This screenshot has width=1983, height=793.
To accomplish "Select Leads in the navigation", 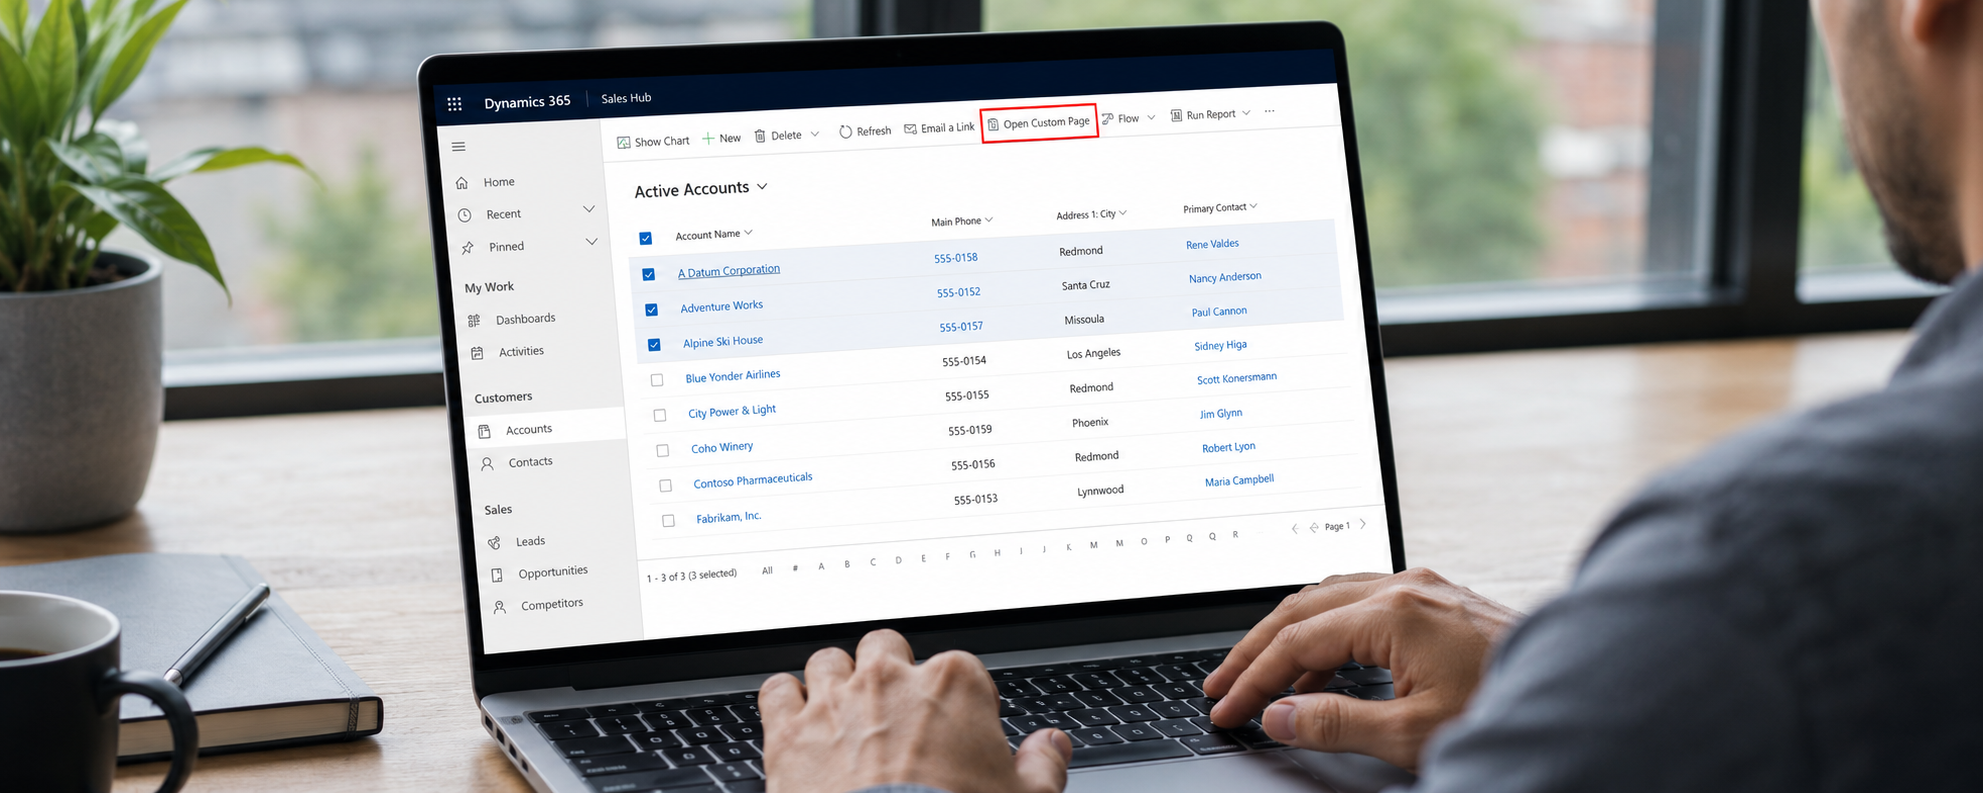I will coord(530,541).
